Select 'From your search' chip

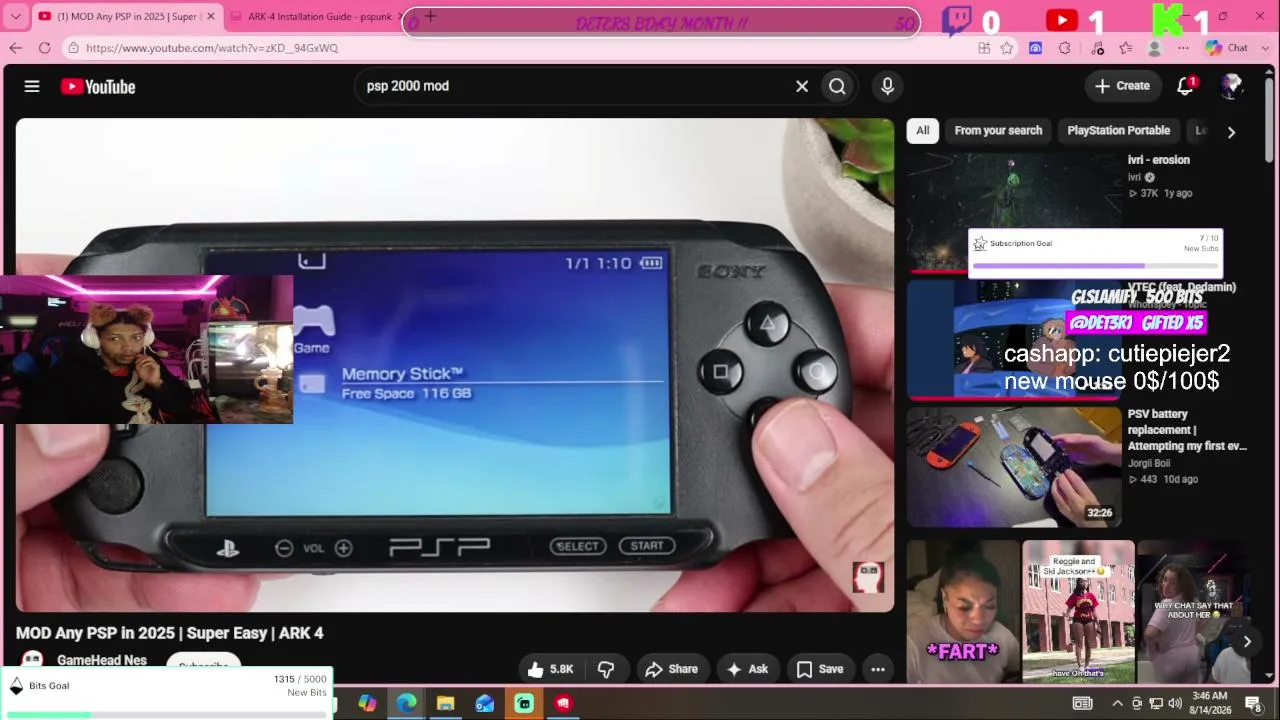(998, 131)
